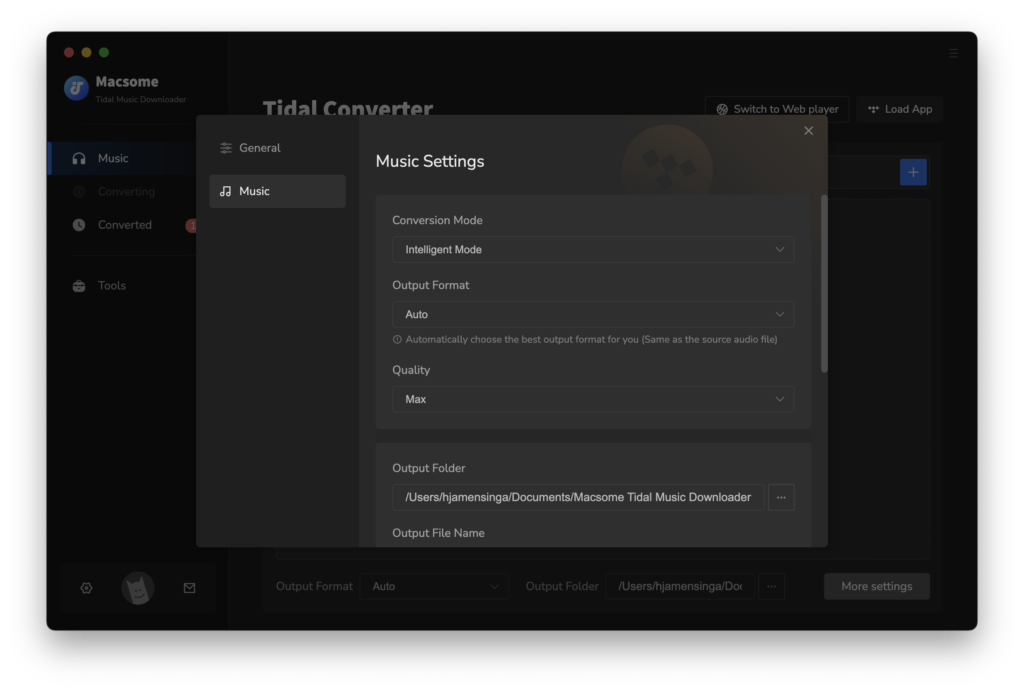This screenshot has height=692, width=1024.
Task: Open the hamburger menu at top right
Action: pyautogui.click(x=953, y=53)
